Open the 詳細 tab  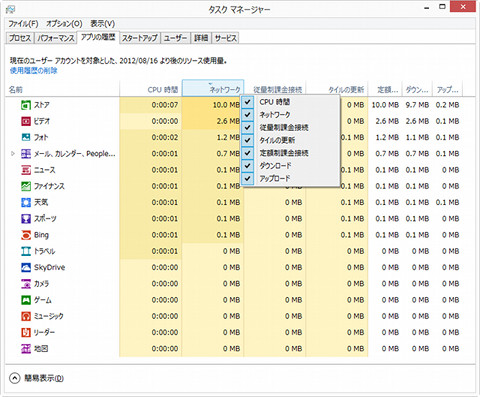click(201, 38)
